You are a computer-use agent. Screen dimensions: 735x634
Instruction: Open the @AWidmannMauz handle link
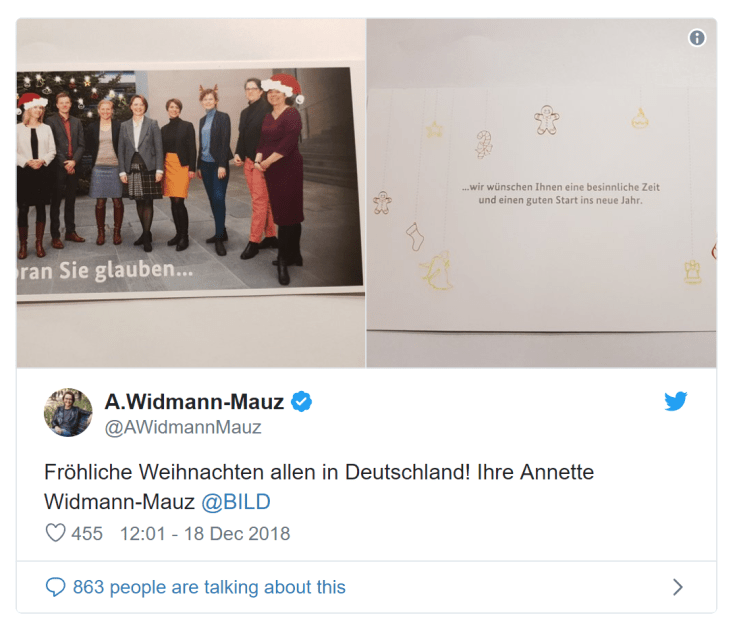coord(183,427)
